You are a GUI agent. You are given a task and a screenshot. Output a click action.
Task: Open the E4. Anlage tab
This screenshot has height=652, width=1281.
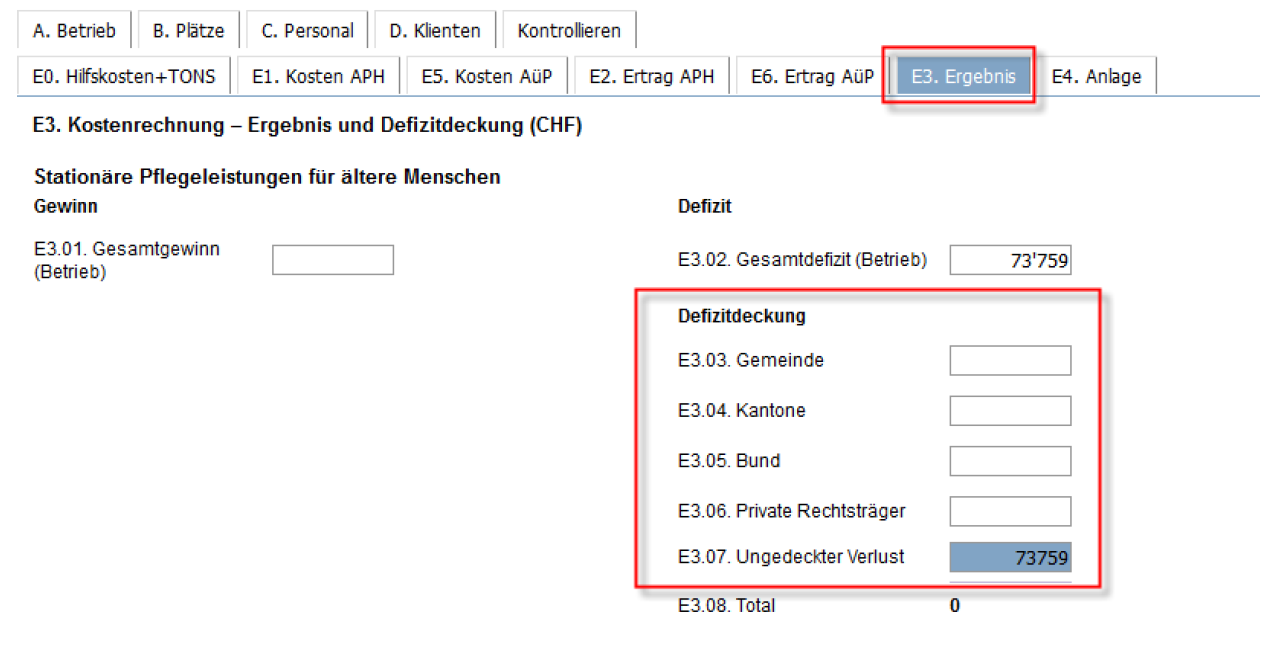[1096, 76]
